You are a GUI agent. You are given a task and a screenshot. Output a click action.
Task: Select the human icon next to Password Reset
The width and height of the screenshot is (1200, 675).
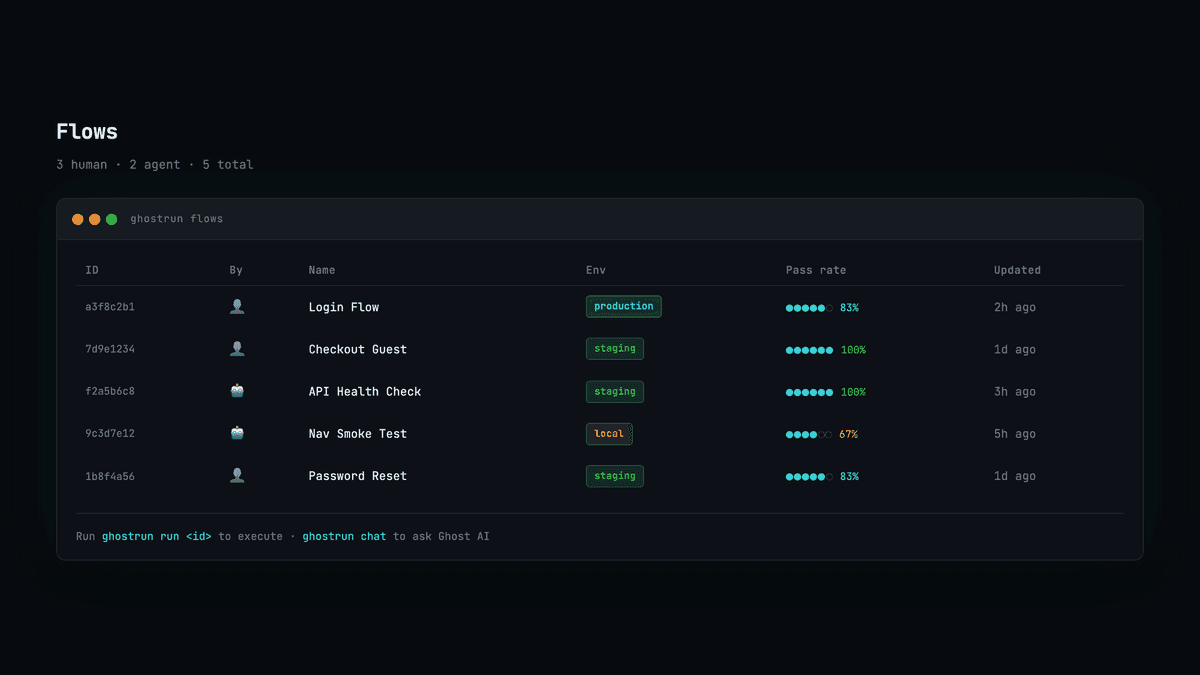[237, 475]
